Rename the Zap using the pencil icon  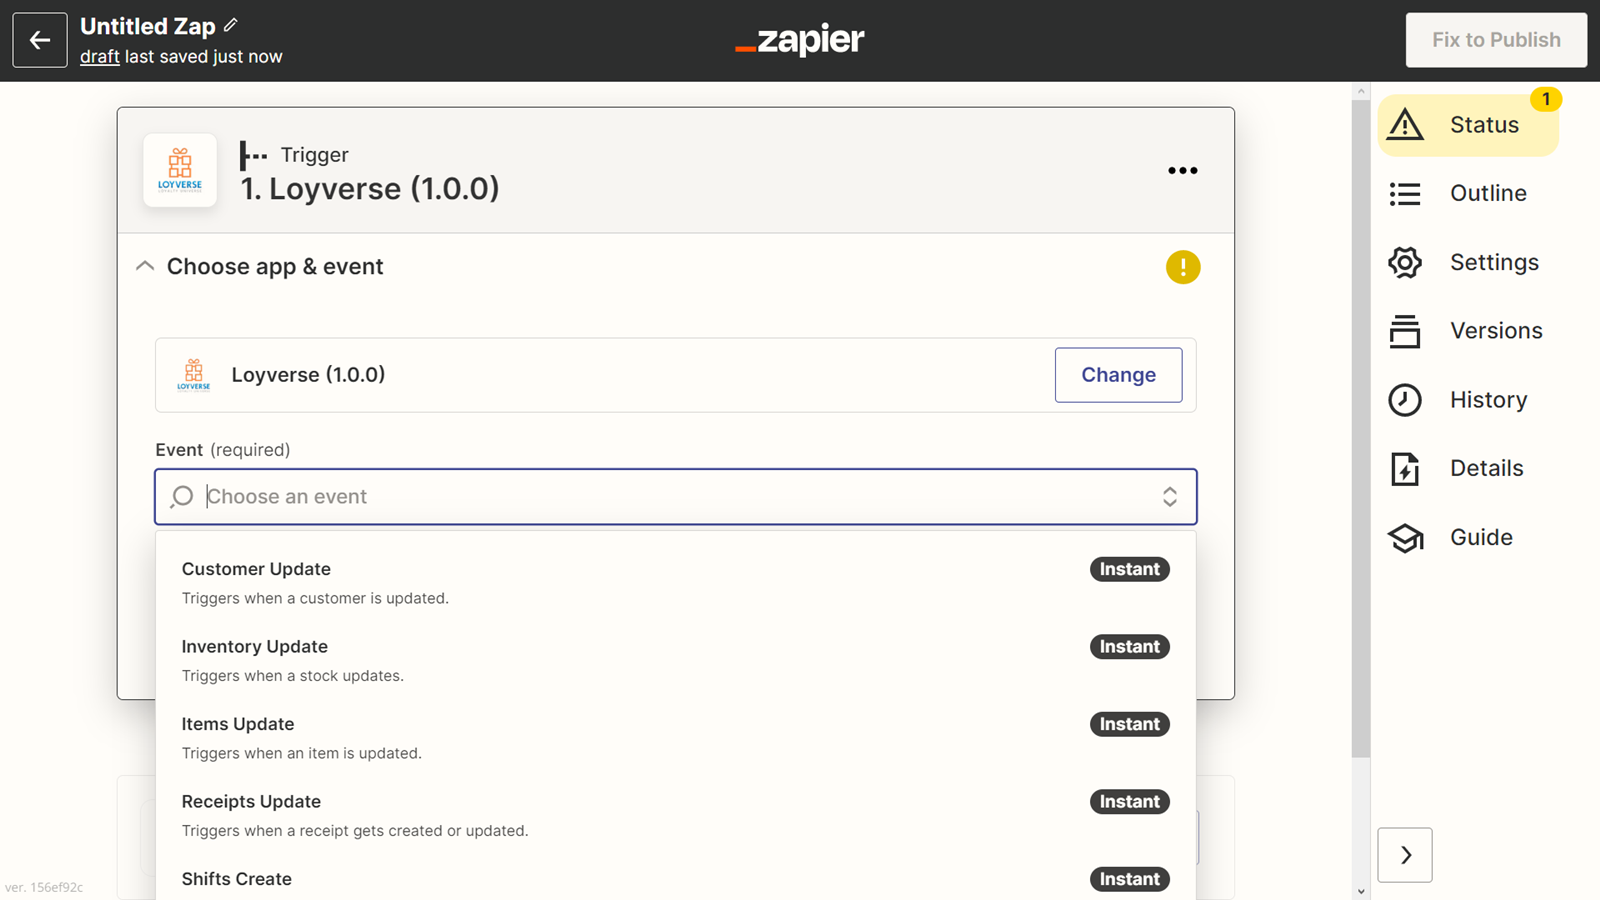point(231,25)
